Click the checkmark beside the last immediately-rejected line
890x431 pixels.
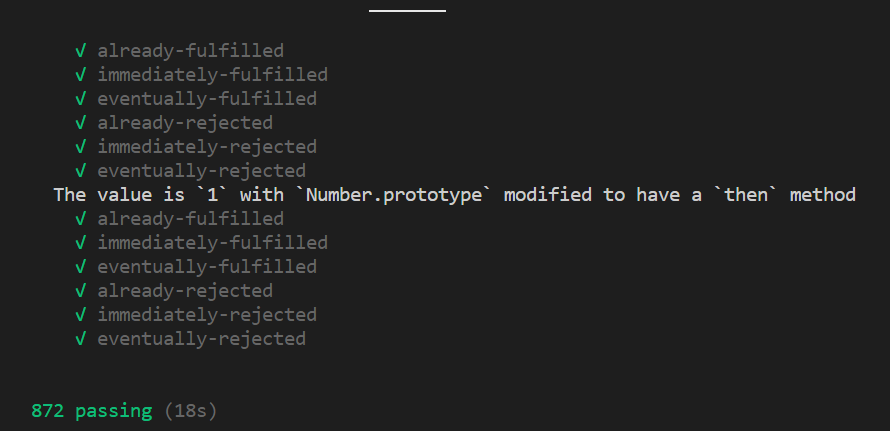80,315
